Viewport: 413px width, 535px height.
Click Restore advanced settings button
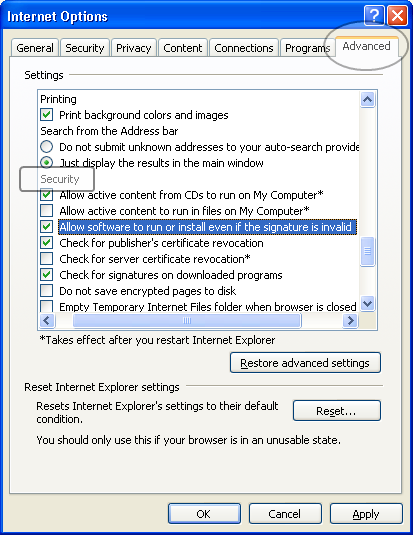point(305,363)
